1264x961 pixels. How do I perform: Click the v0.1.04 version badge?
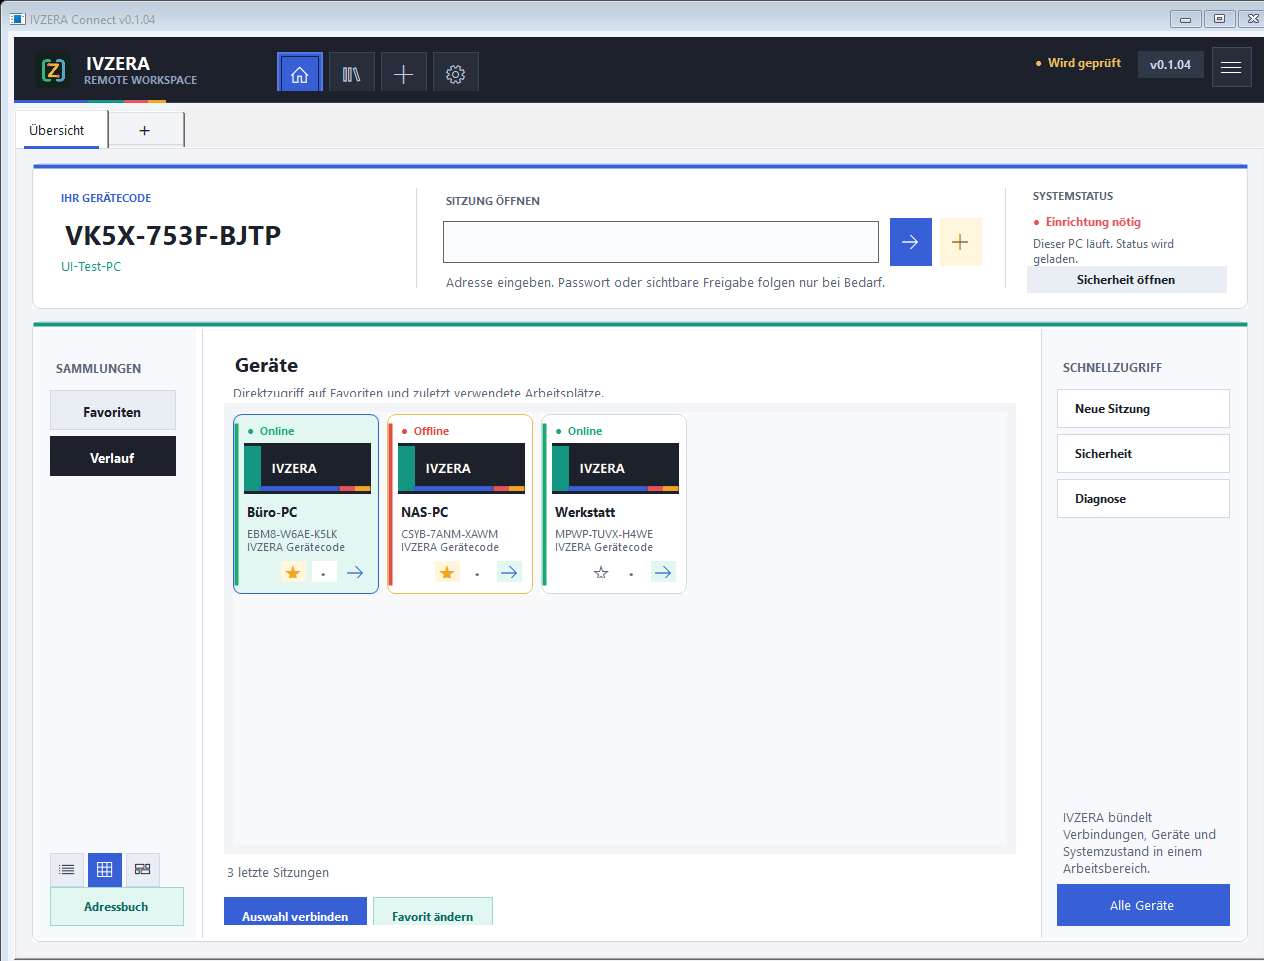click(1171, 65)
